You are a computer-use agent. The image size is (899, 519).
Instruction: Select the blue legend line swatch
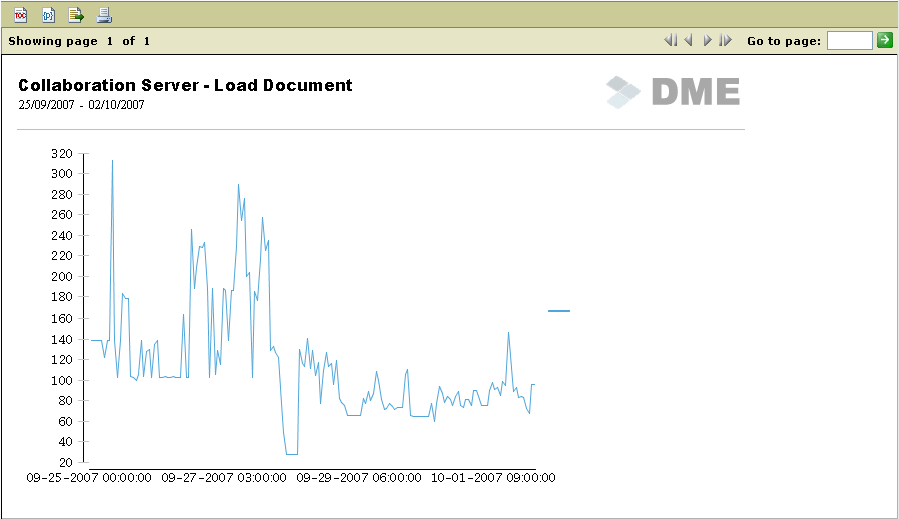click(x=558, y=311)
